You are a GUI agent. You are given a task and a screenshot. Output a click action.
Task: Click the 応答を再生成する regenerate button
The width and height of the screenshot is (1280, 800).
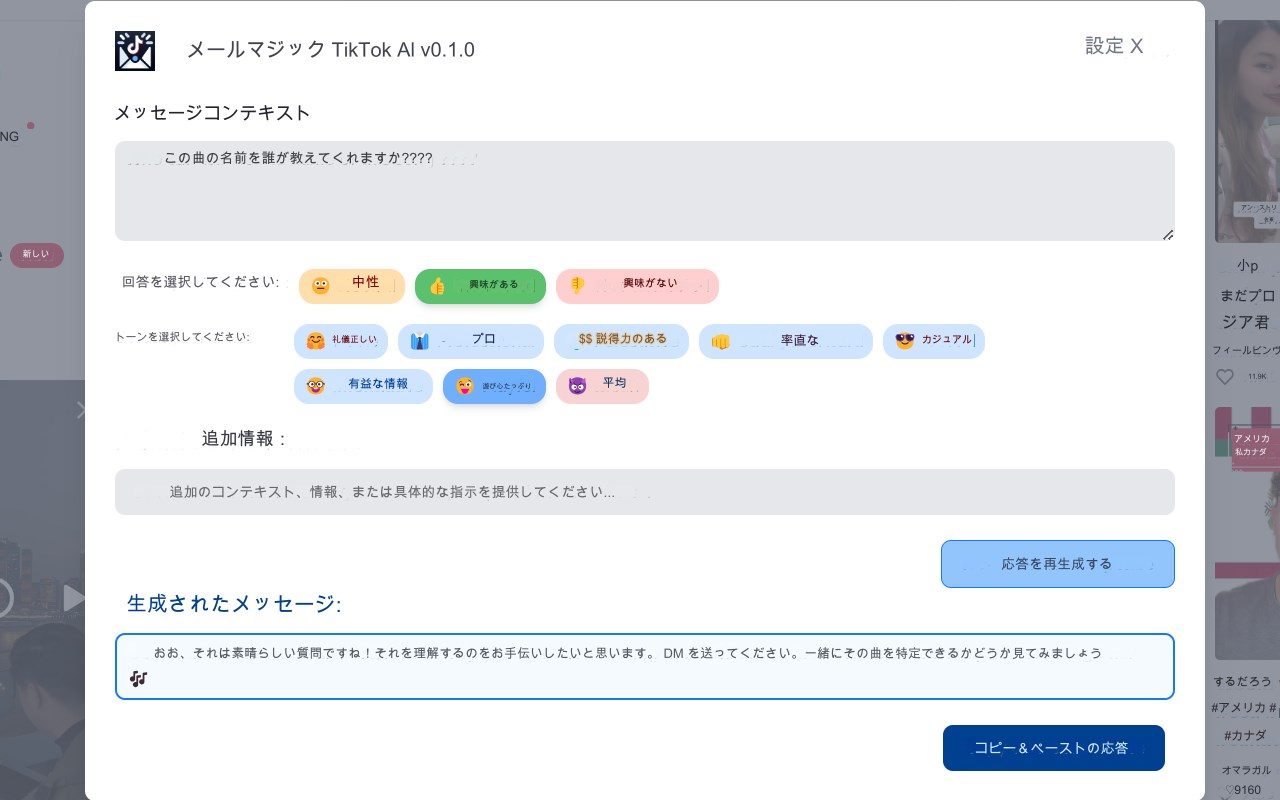[1057, 564]
